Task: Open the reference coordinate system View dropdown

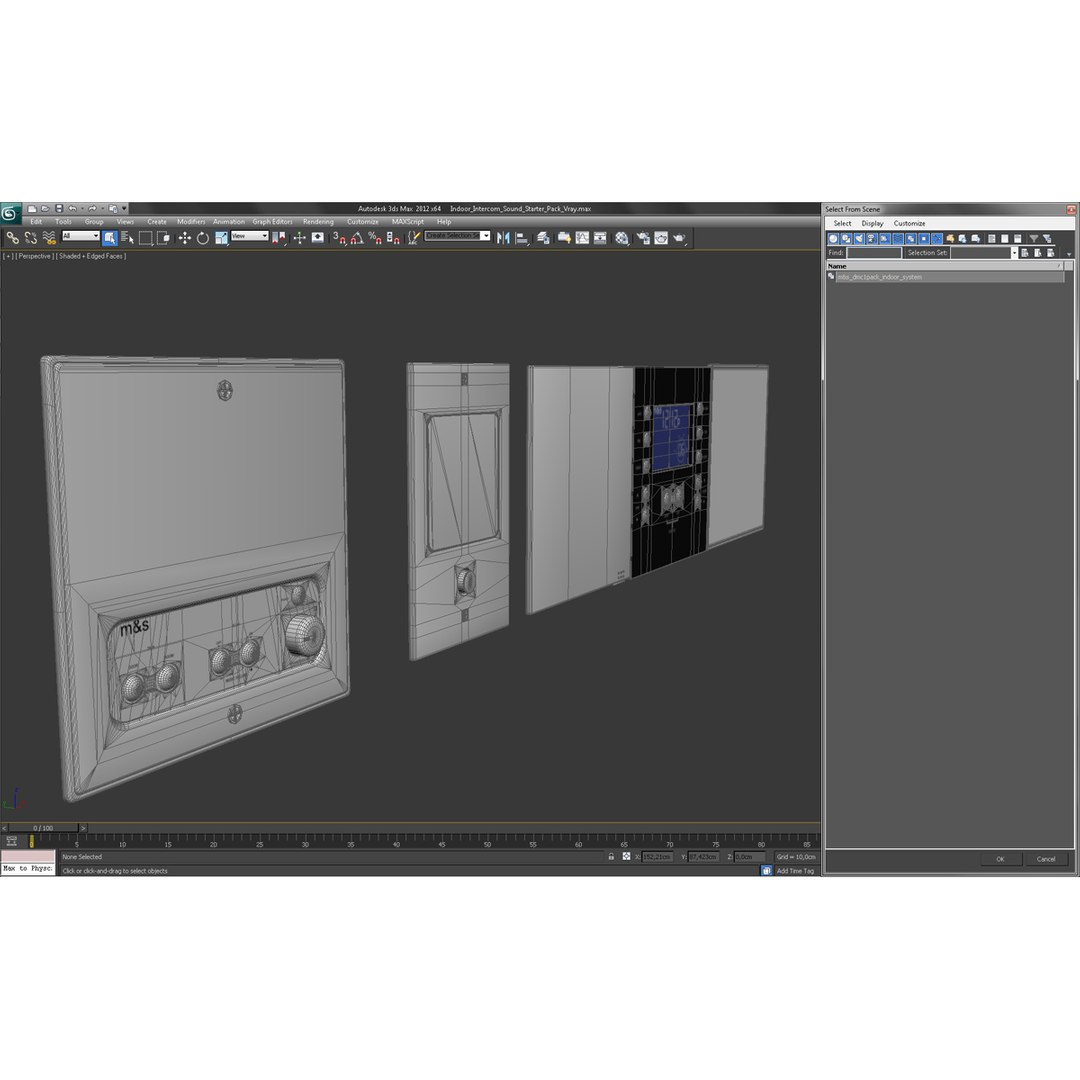Action: click(x=249, y=236)
